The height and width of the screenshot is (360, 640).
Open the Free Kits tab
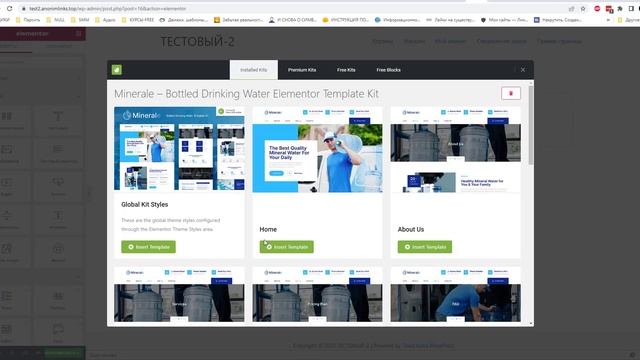click(x=346, y=70)
